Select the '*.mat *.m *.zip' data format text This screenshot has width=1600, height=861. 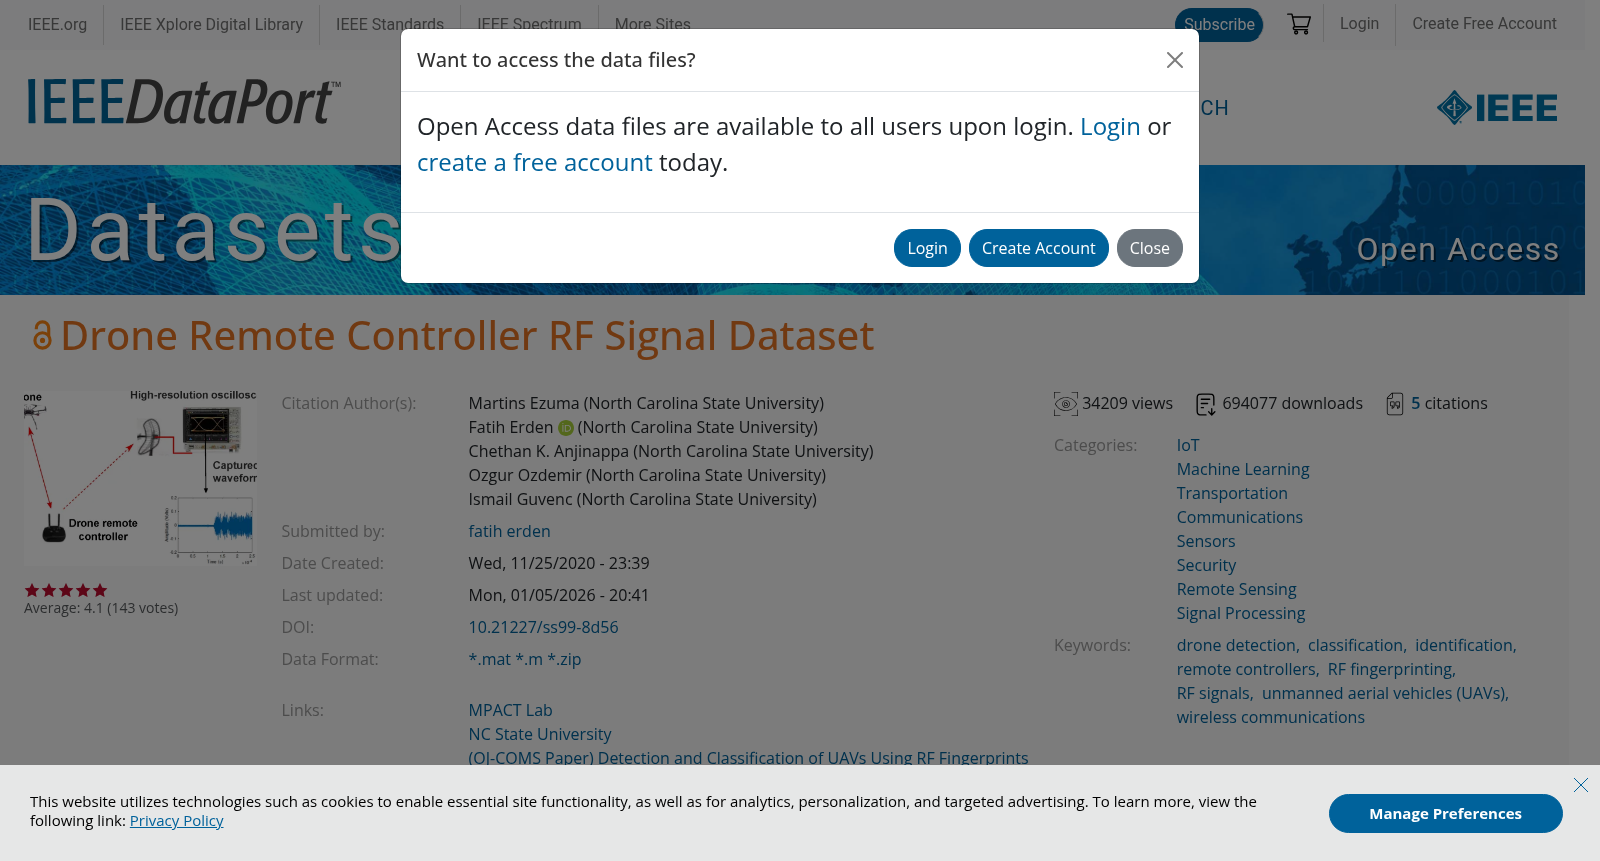tap(524, 660)
